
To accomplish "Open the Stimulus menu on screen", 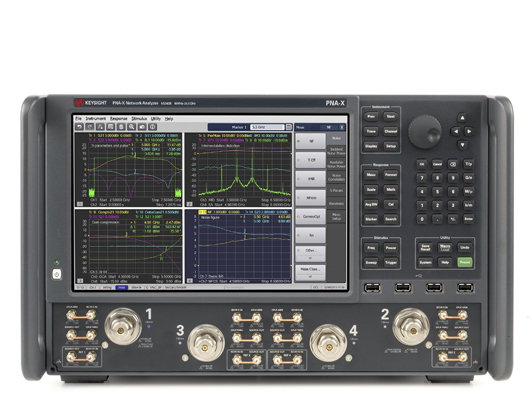I will pos(139,119).
